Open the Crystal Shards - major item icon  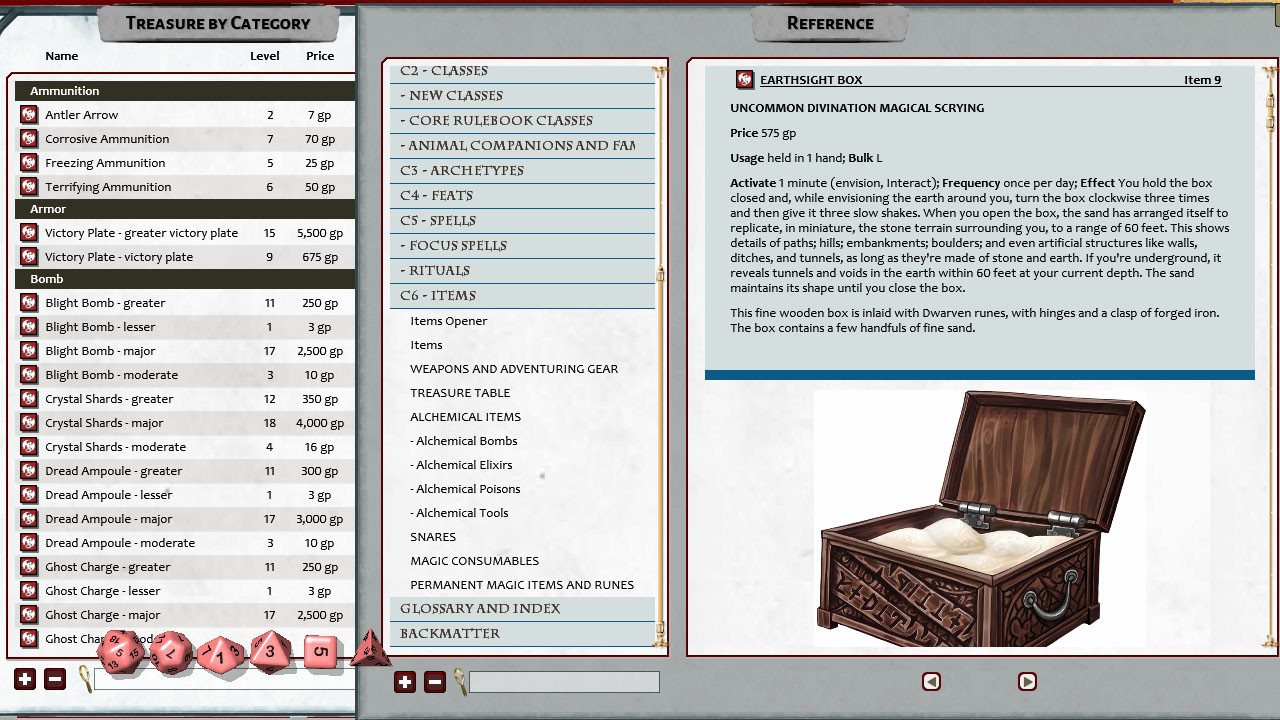29,423
